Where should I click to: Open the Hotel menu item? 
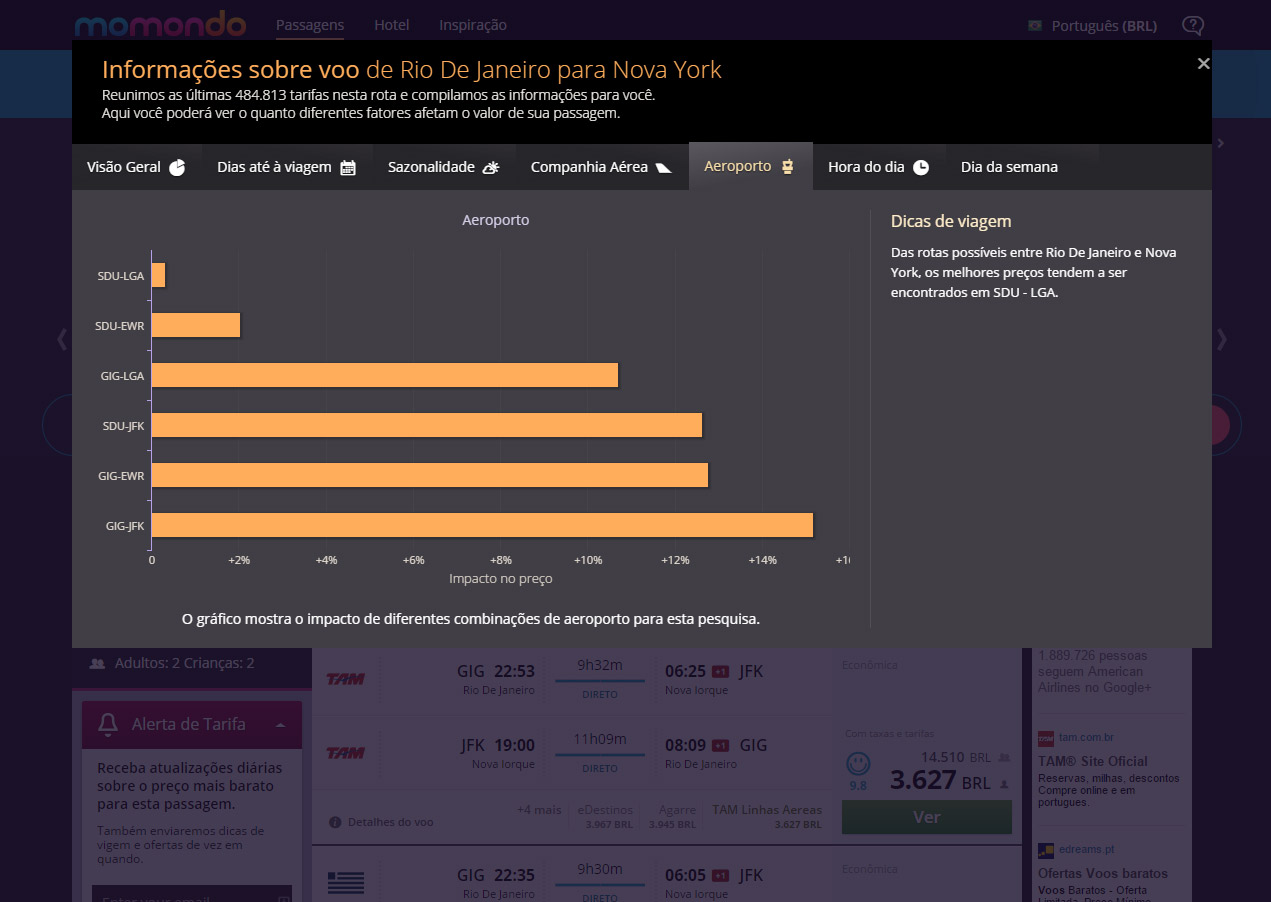coord(391,25)
